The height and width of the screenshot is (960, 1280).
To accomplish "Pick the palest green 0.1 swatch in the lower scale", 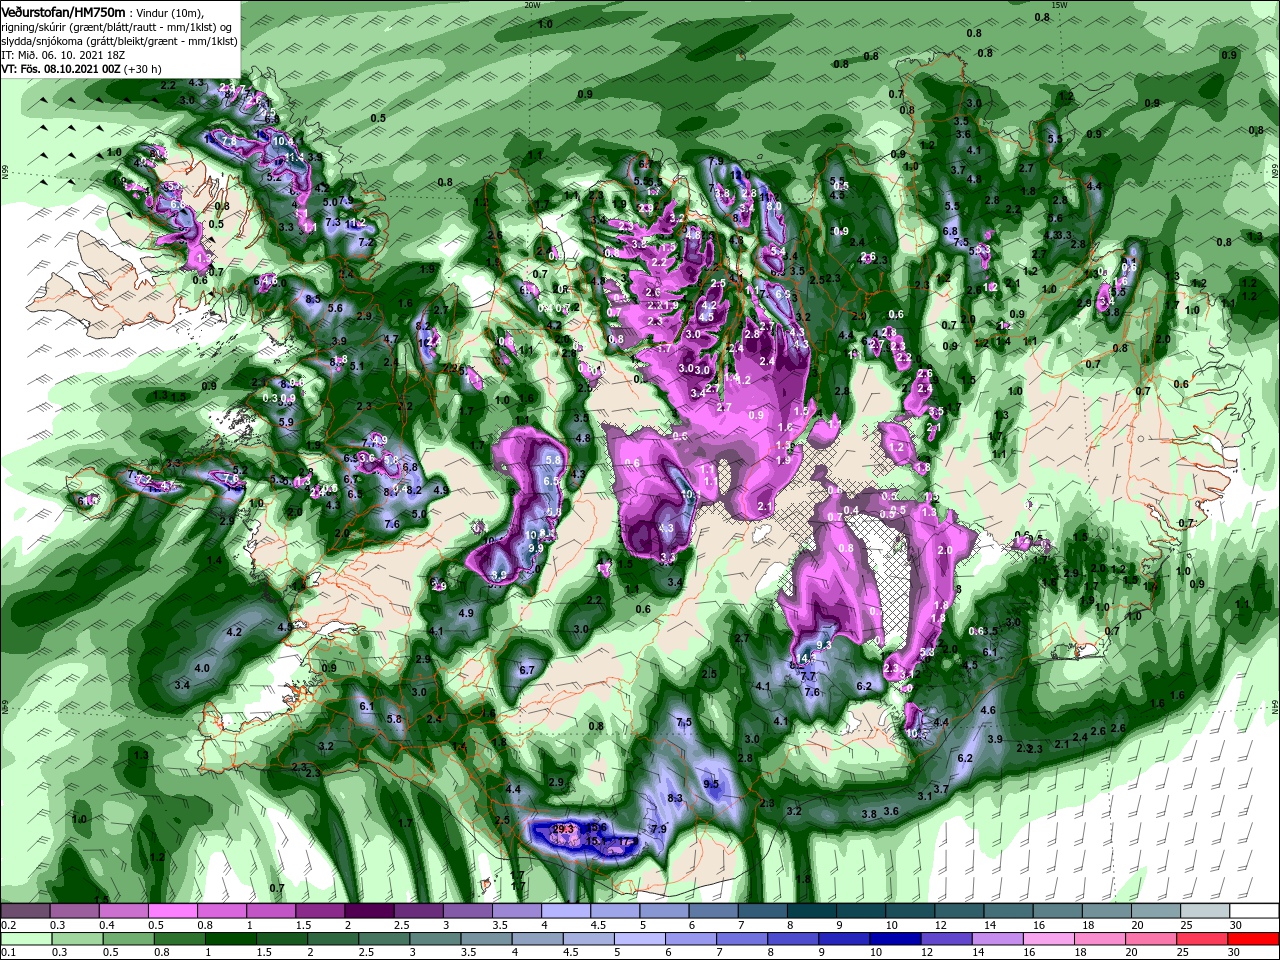I will coord(25,939).
